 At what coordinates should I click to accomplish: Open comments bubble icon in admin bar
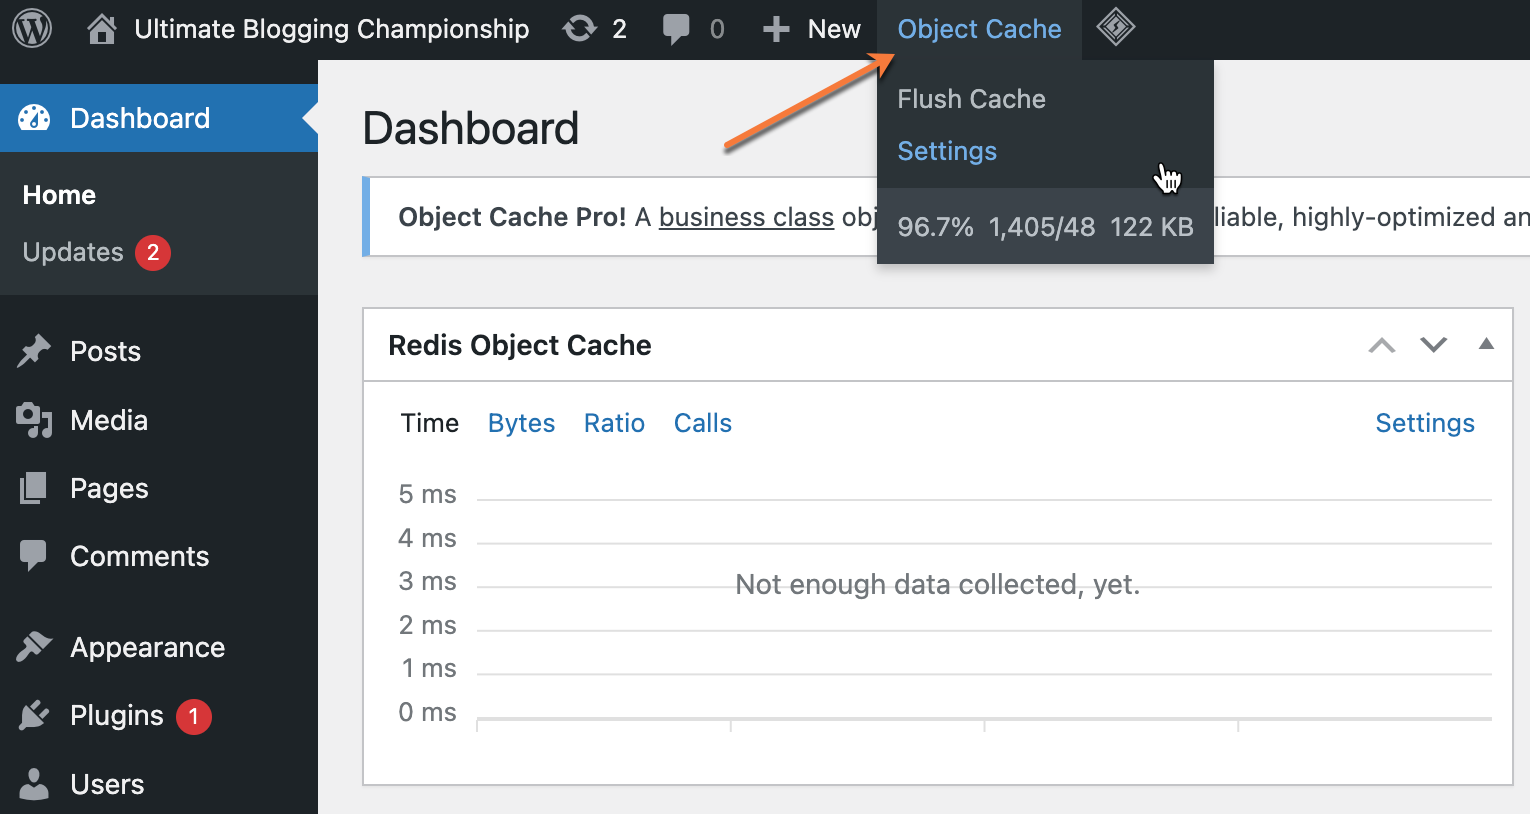[x=676, y=29]
